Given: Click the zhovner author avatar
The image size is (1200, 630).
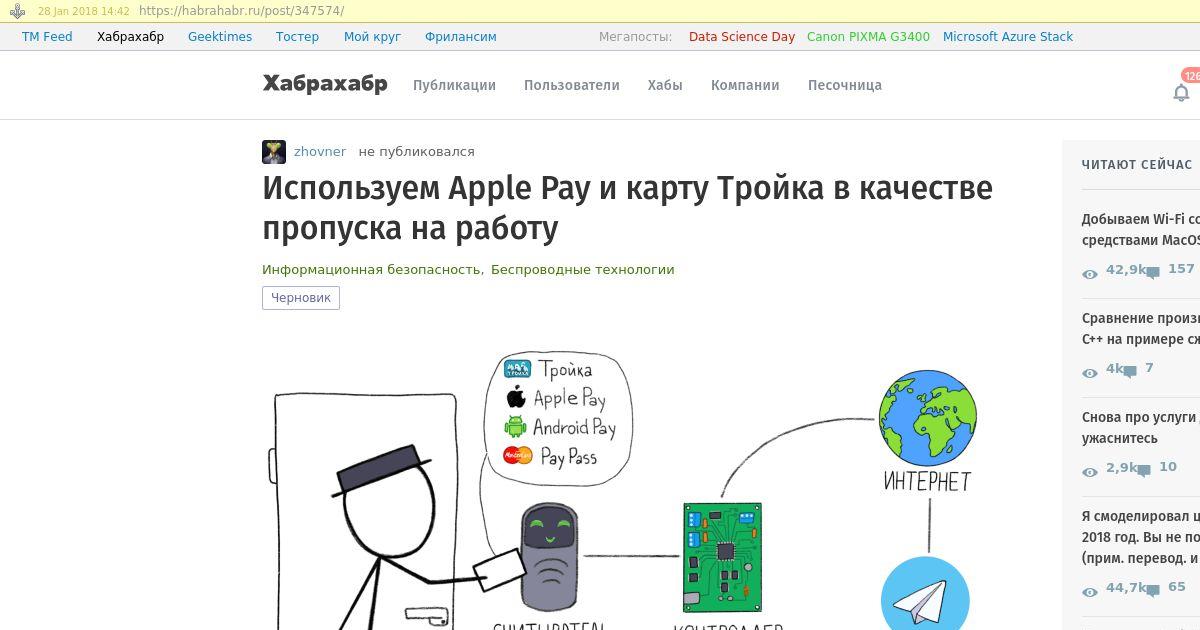Looking at the screenshot, I should 274,152.
